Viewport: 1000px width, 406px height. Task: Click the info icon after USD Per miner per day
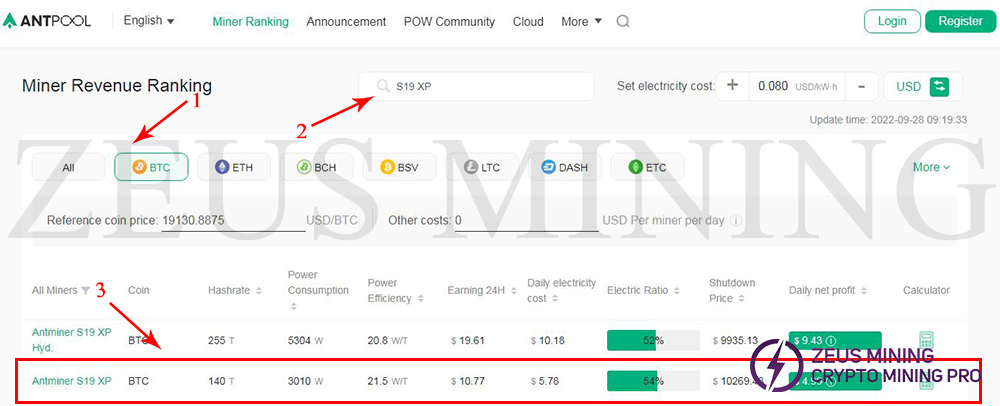tap(736, 220)
